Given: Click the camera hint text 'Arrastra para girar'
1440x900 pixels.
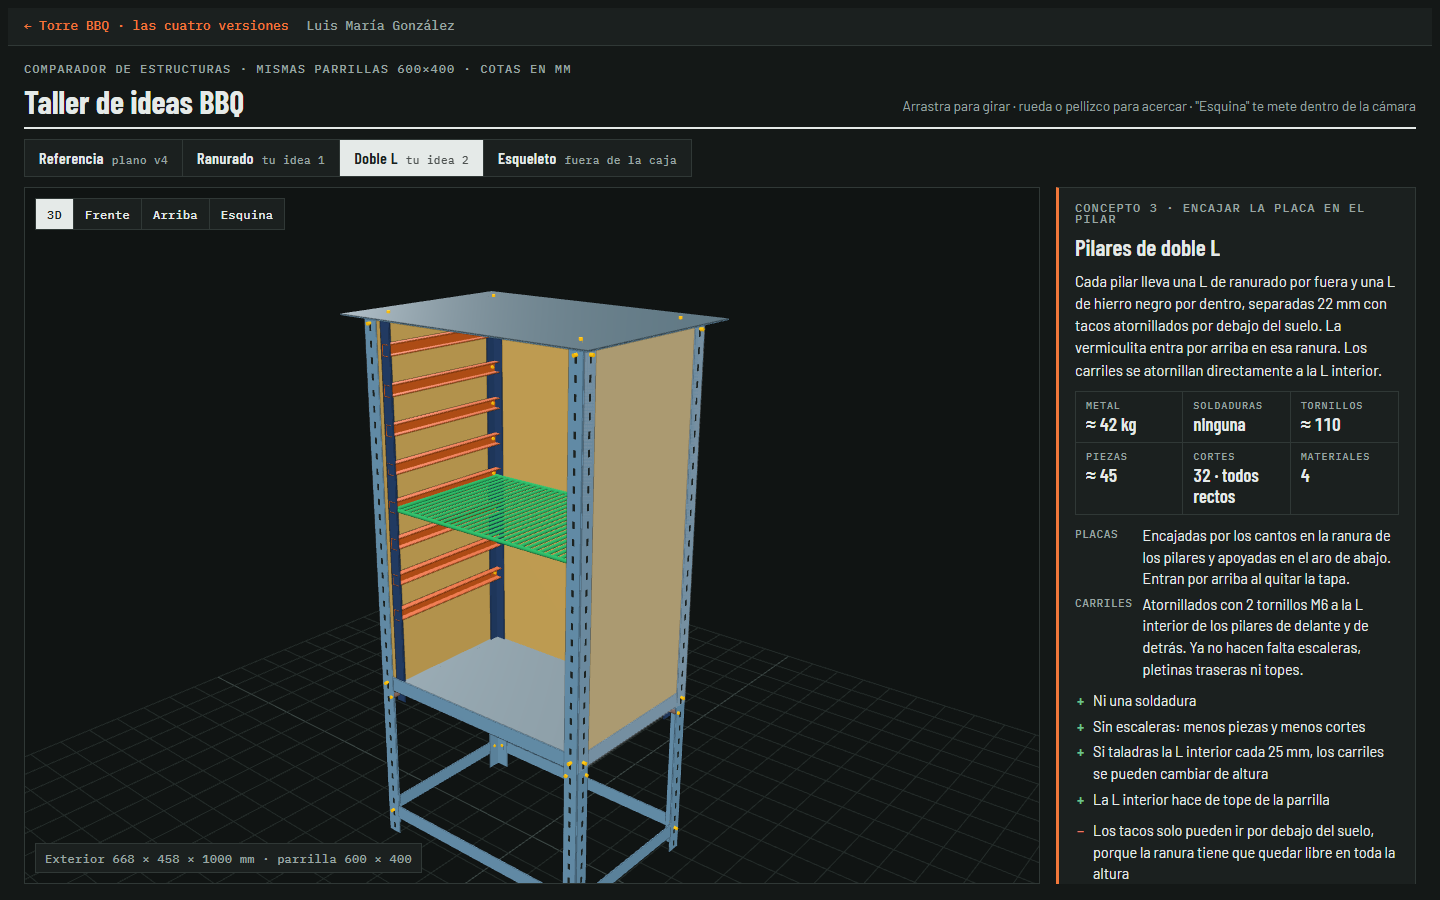Looking at the screenshot, I should (x=1159, y=106).
